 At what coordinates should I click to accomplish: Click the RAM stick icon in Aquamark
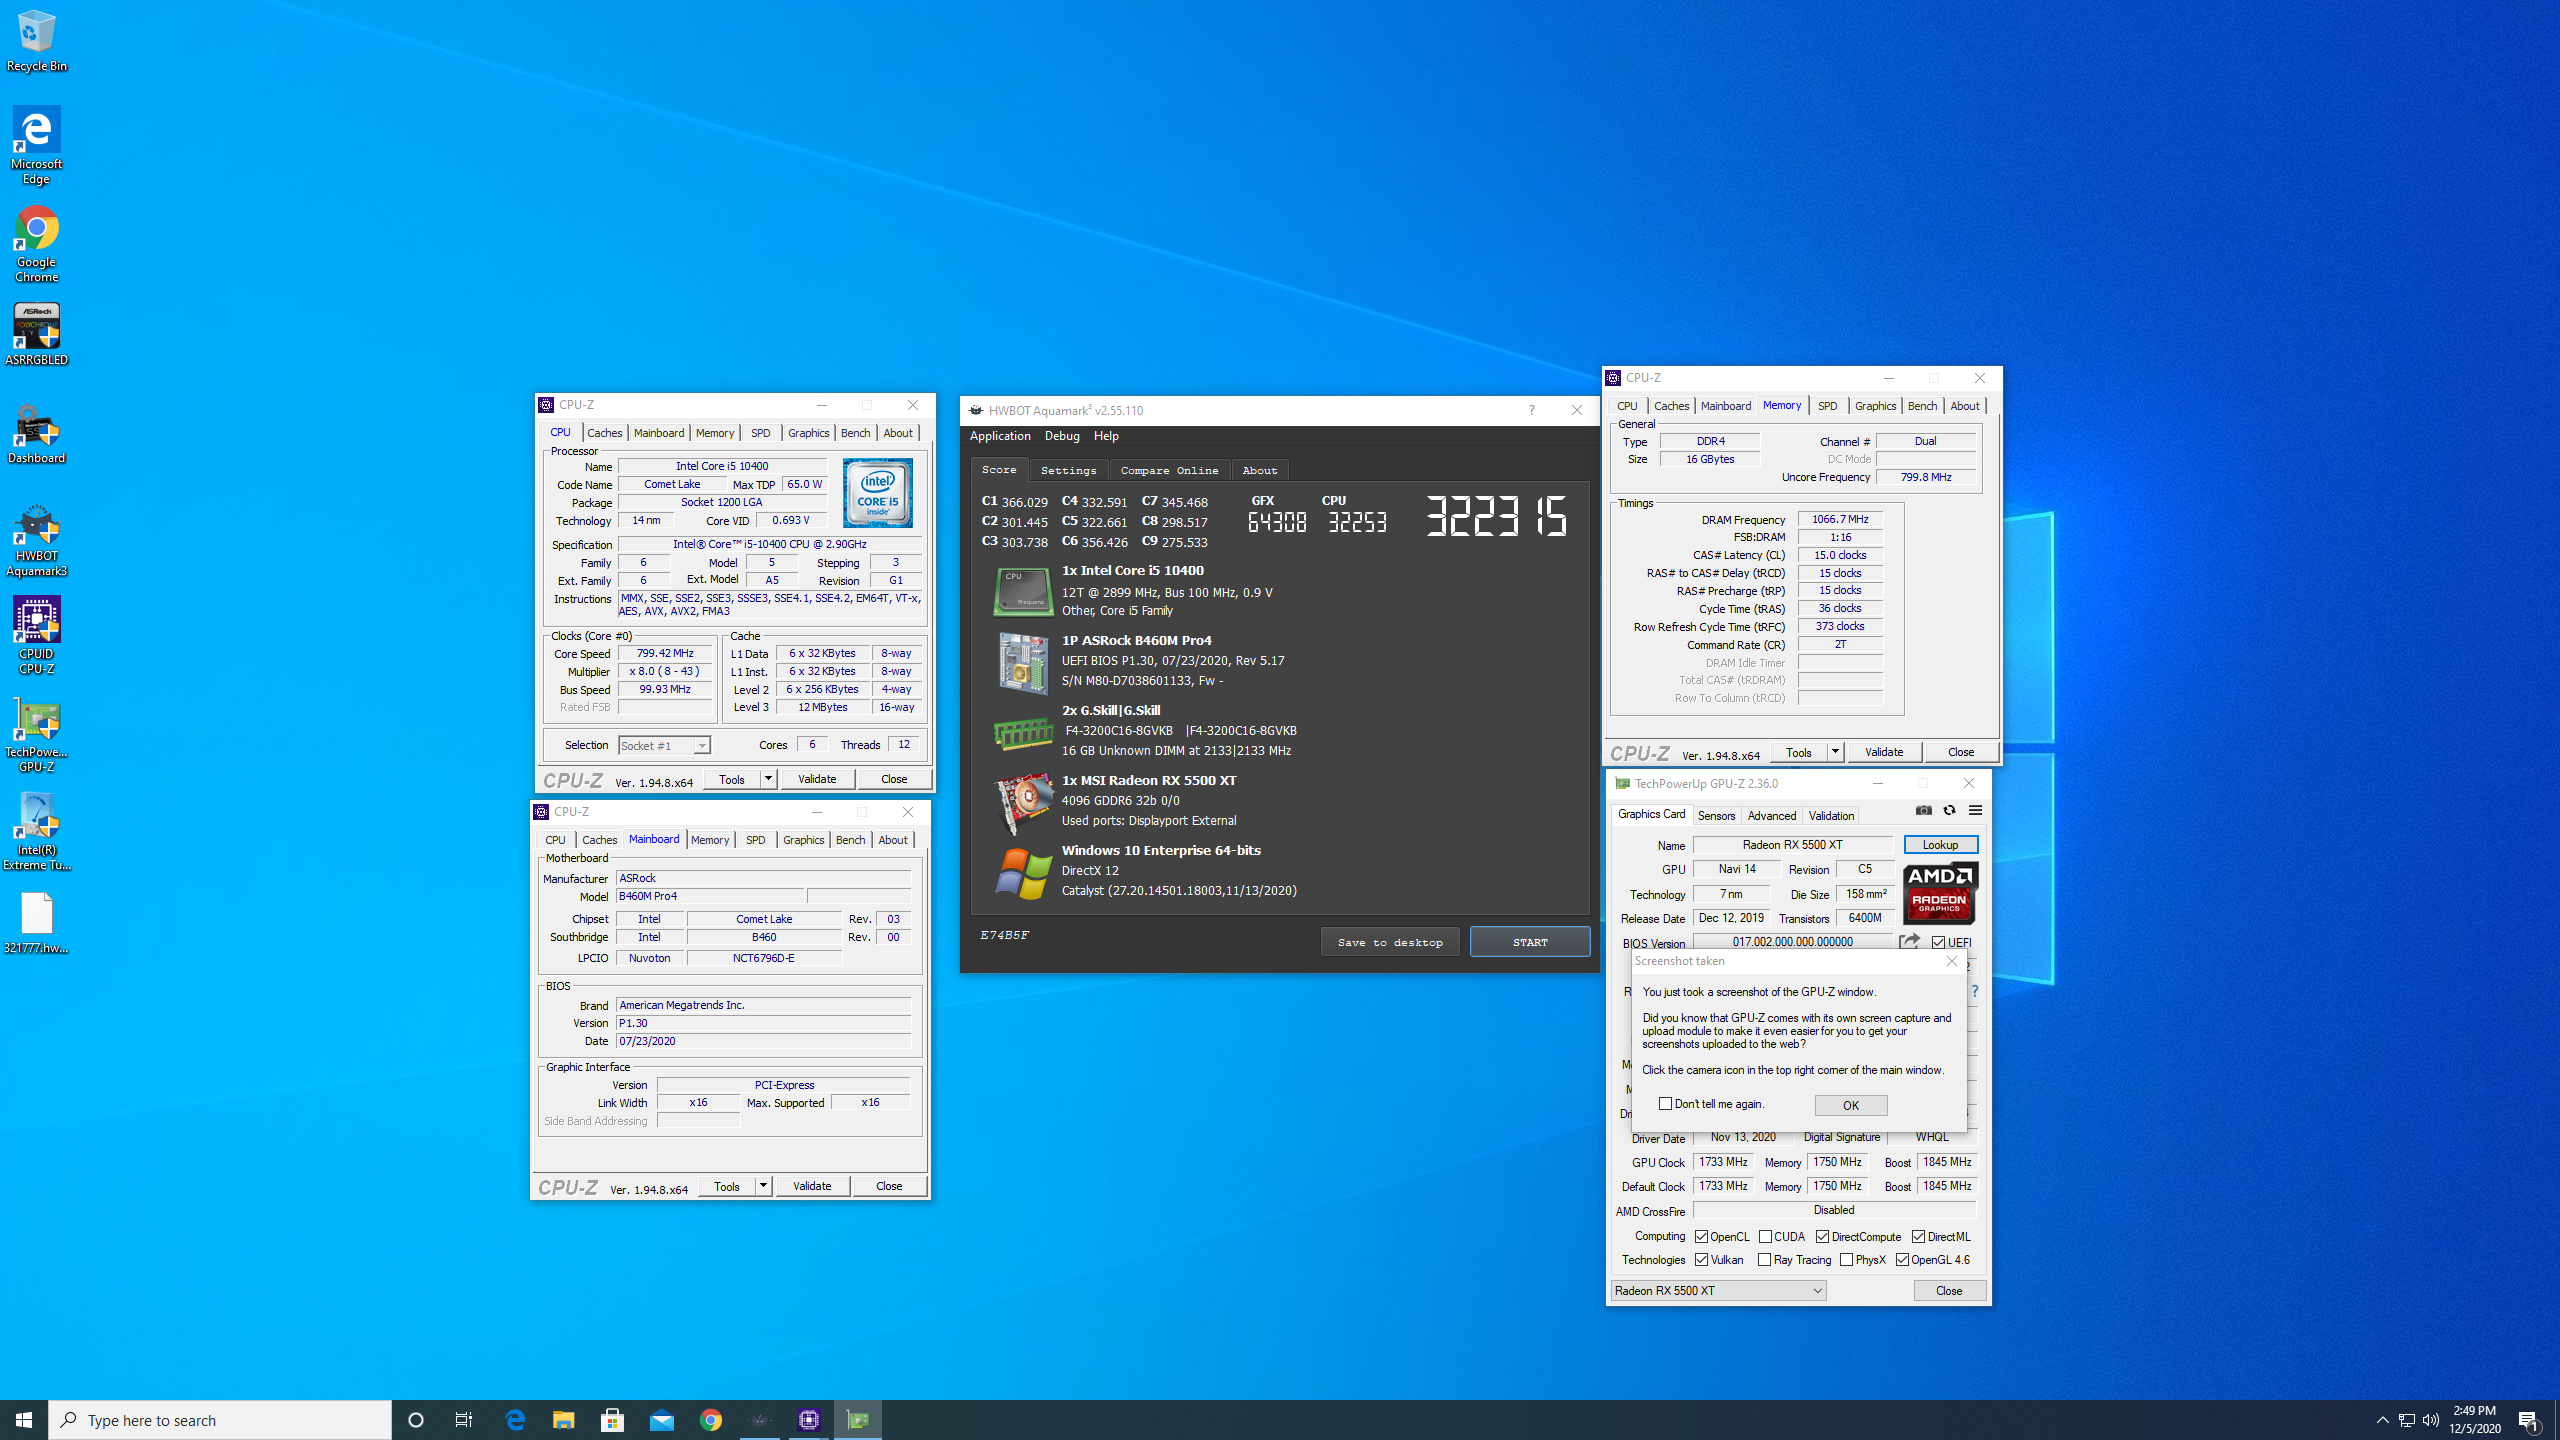pos(1023,733)
